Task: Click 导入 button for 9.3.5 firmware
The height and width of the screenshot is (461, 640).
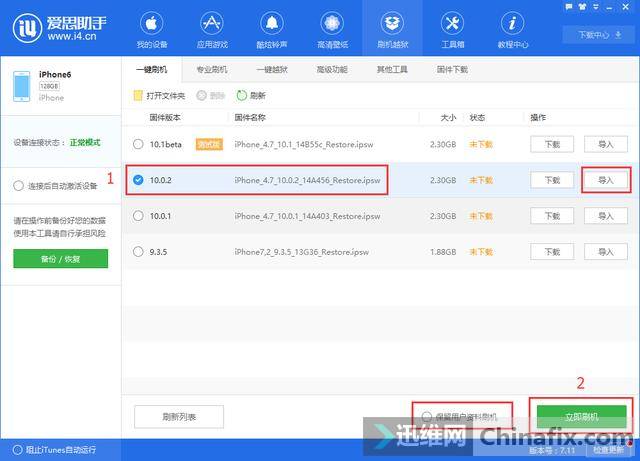Action: click(606, 252)
